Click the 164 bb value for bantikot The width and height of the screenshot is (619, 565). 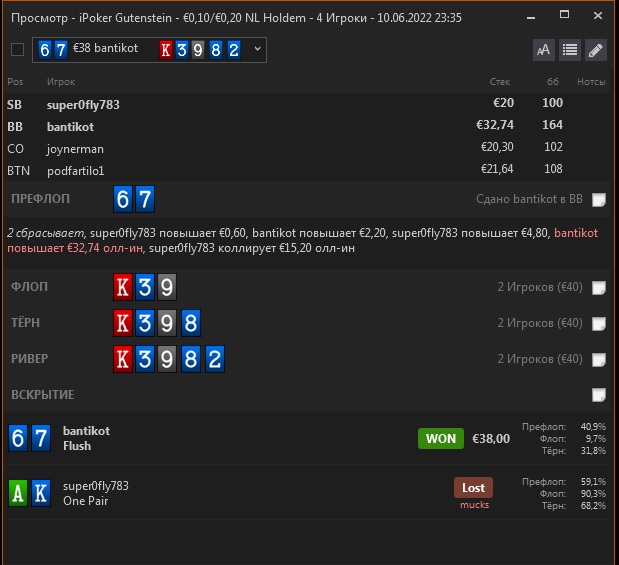click(552, 125)
